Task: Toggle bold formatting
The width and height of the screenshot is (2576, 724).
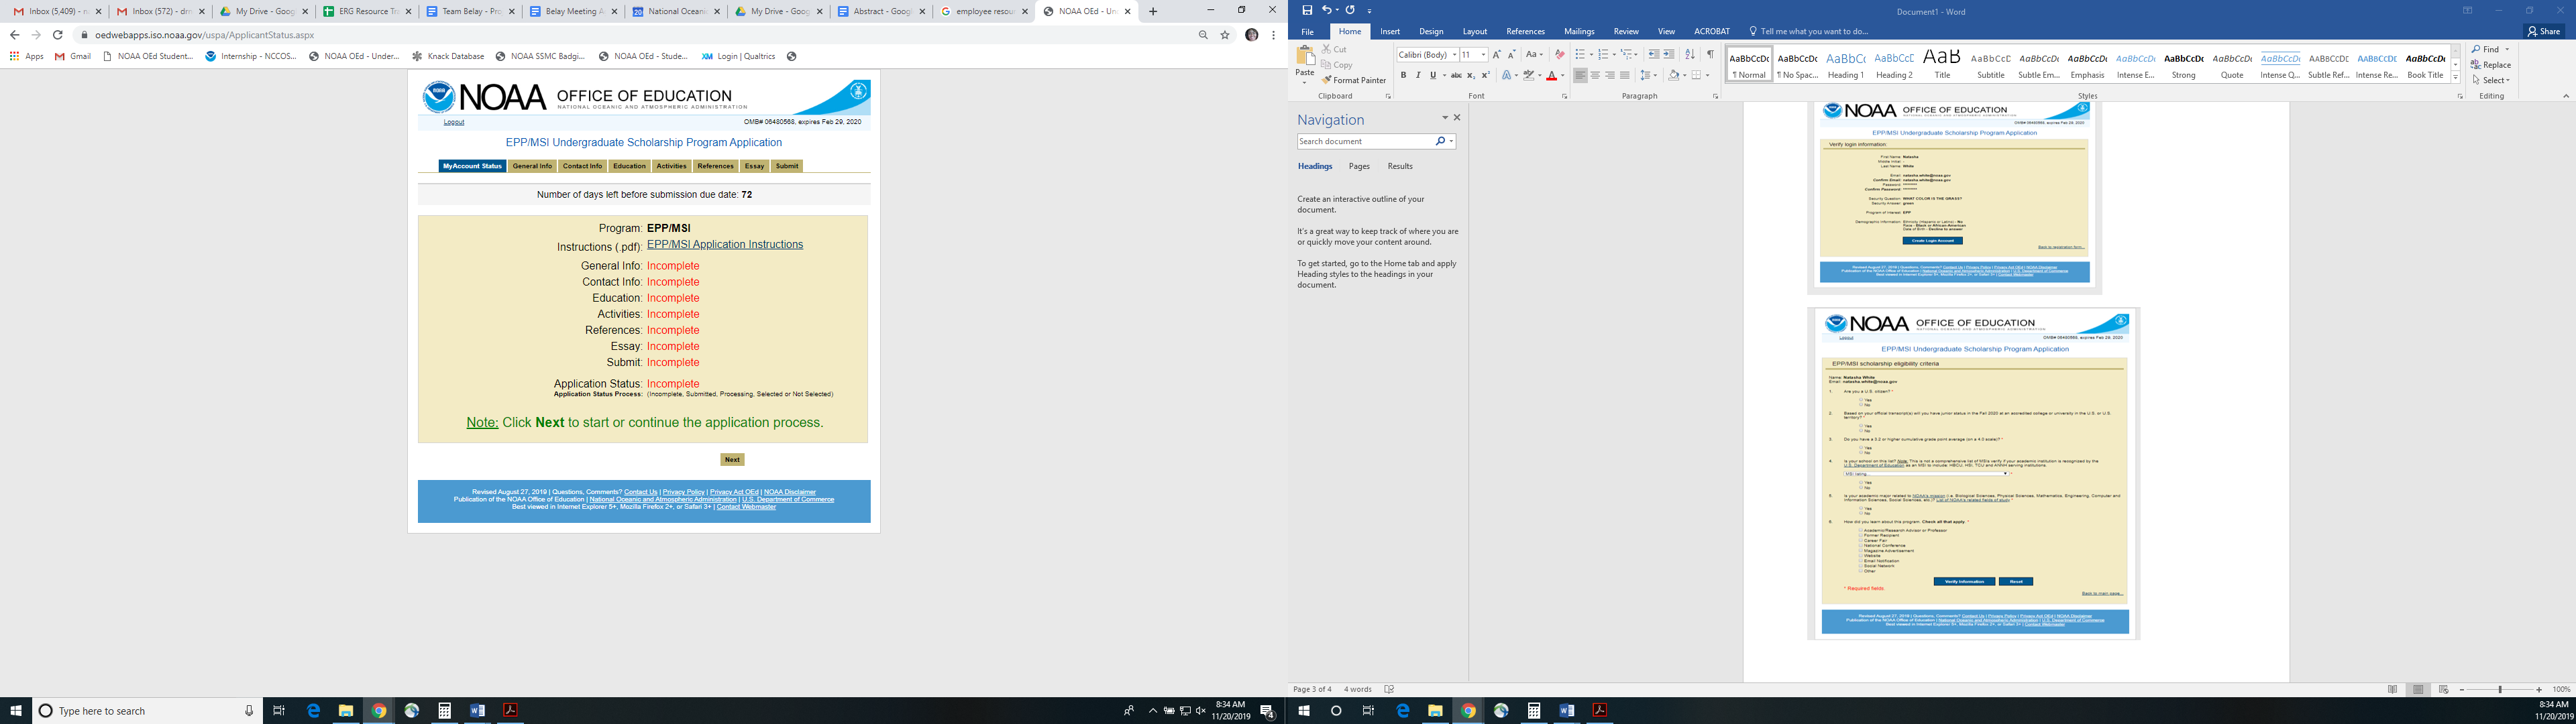Action: (1403, 76)
